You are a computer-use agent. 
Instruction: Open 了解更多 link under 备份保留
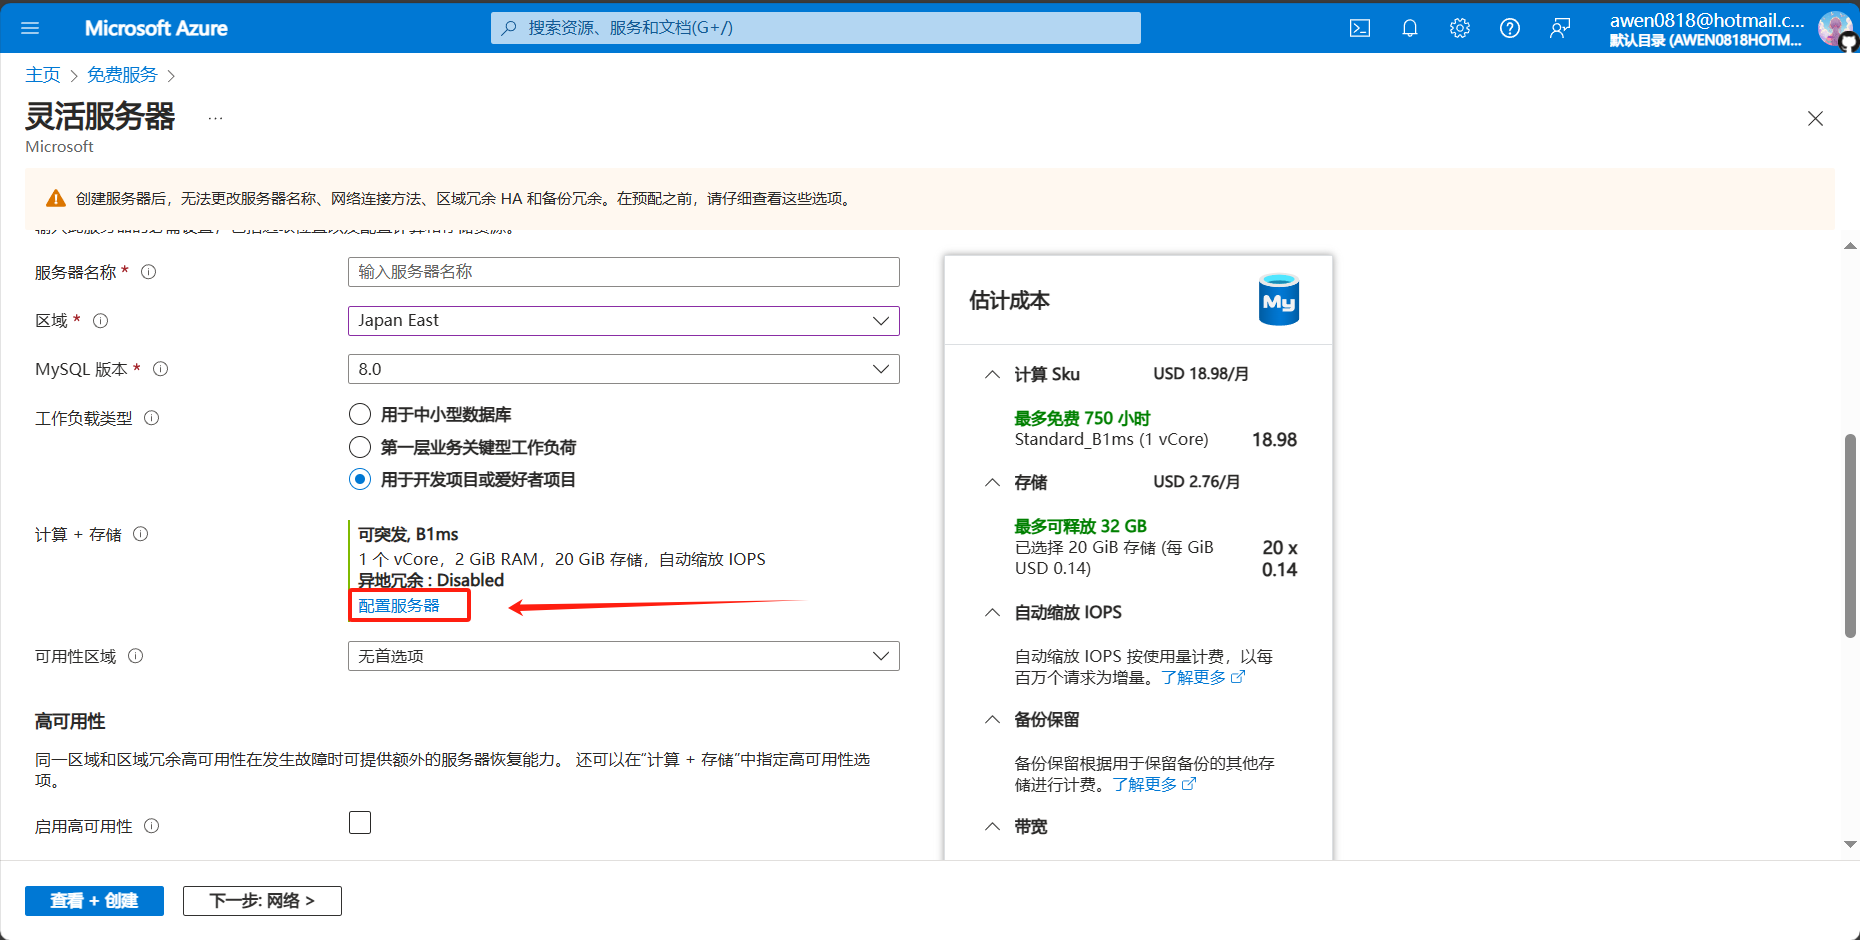click(x=1145, y=784)
